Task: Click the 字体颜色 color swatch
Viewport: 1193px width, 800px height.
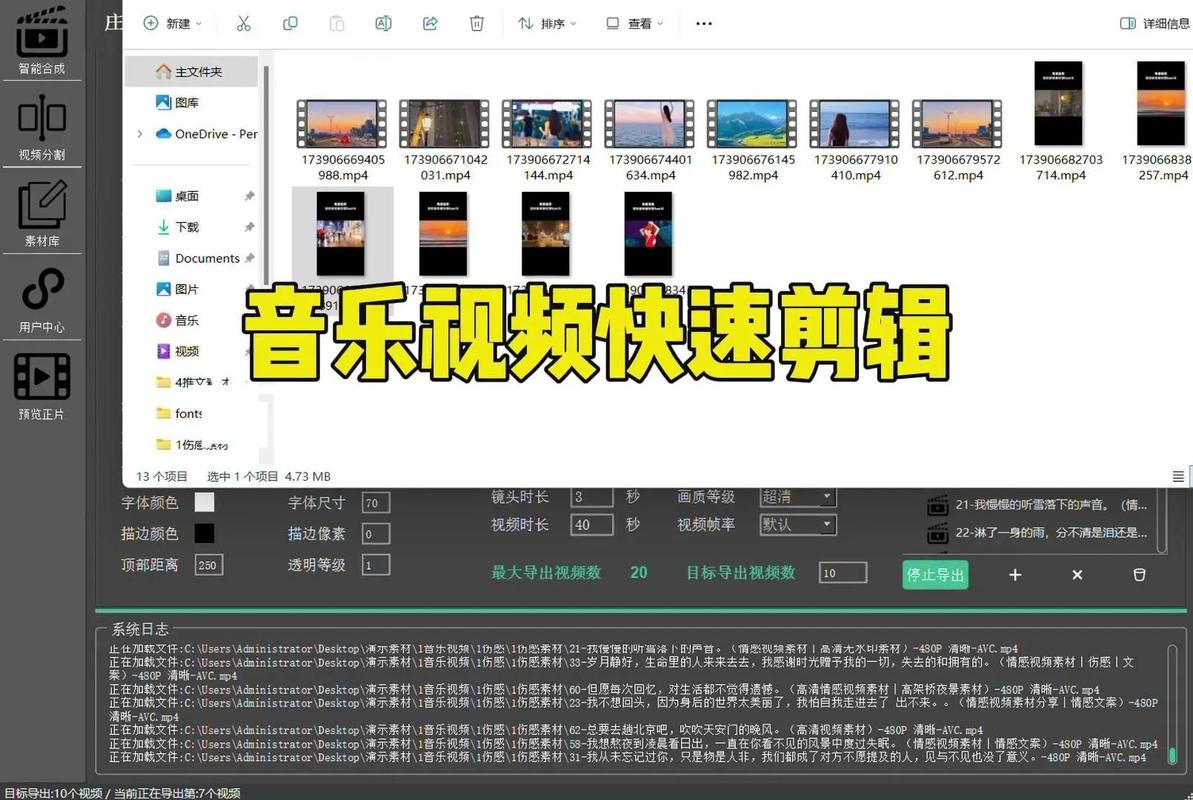Action: coord(205,502)
